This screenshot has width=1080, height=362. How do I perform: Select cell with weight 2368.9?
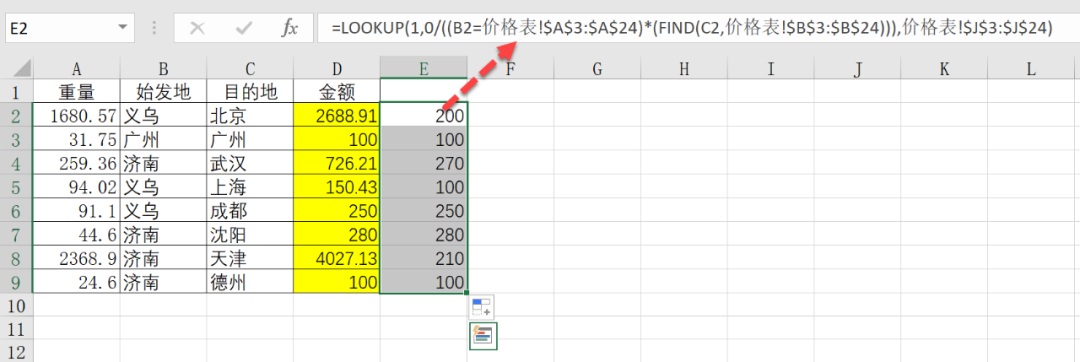pyautogui.click(x=76, y=257)
